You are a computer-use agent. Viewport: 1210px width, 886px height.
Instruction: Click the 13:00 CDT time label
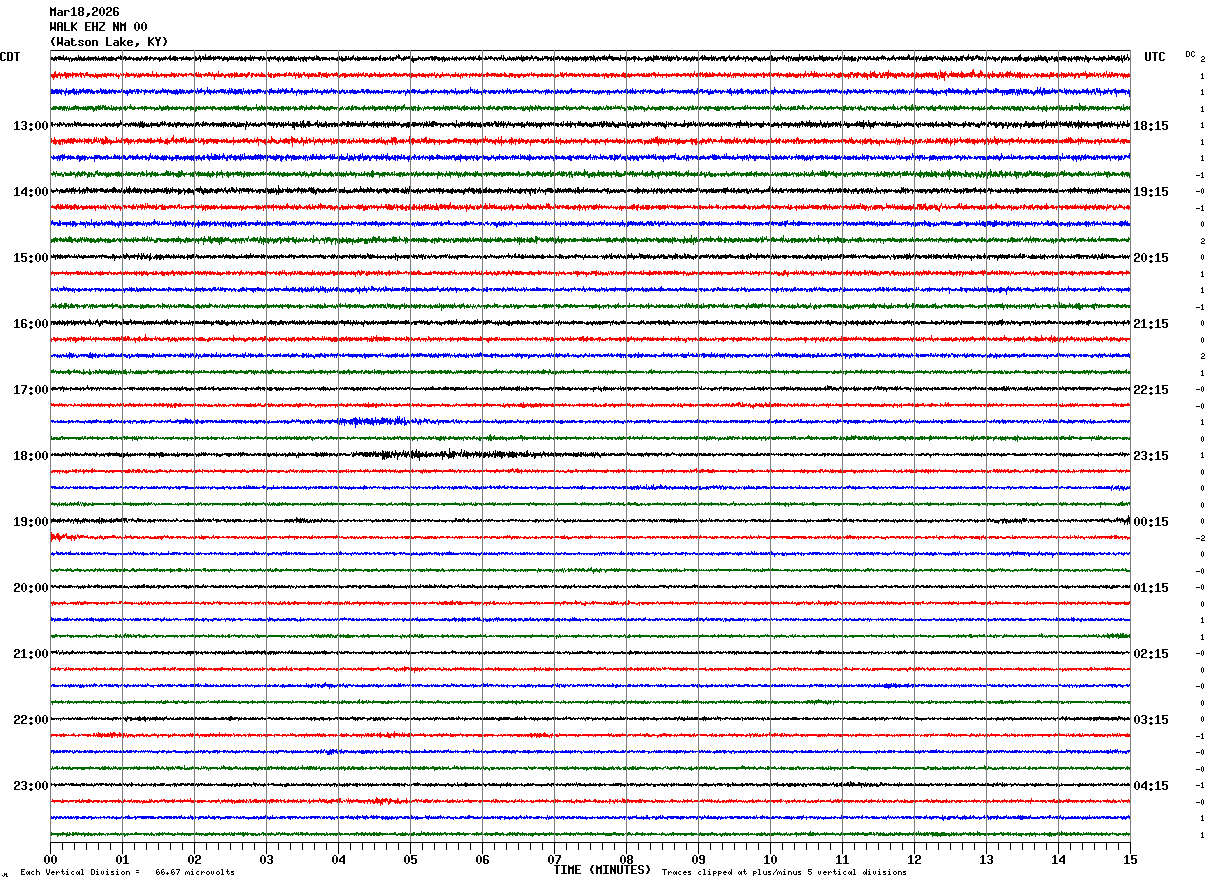[30, 126]
